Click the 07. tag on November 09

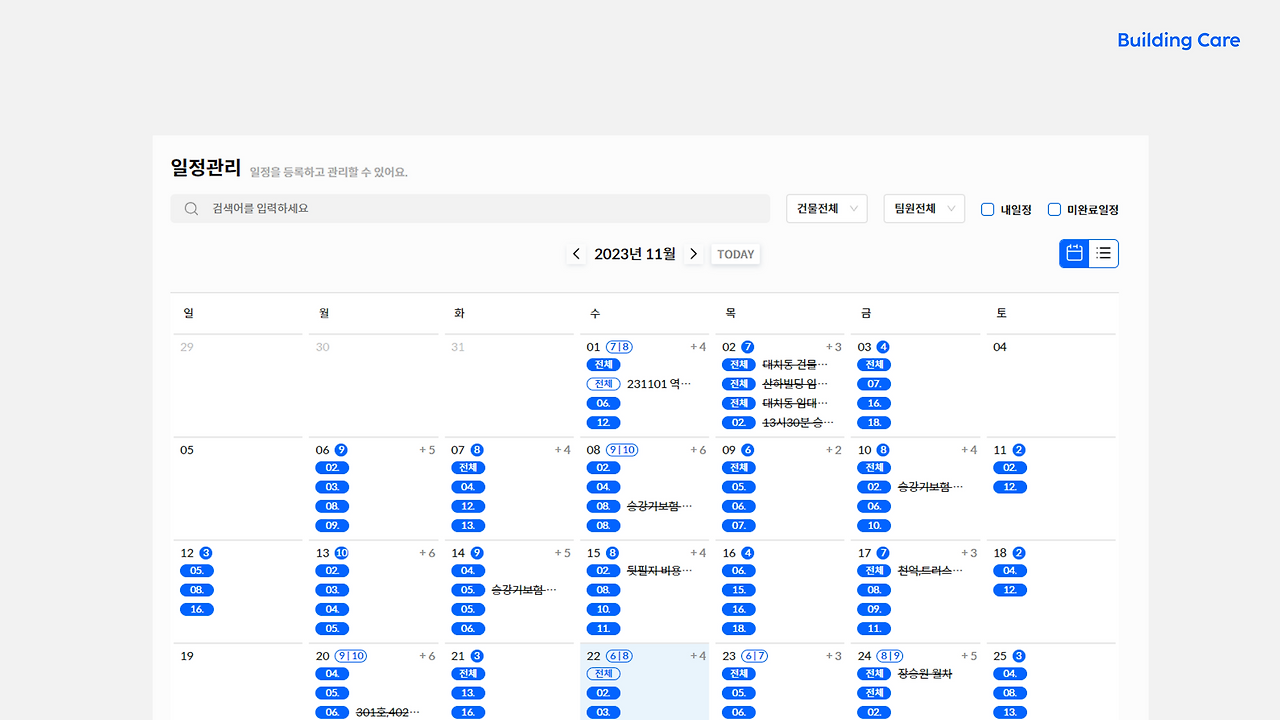[739, 525]
